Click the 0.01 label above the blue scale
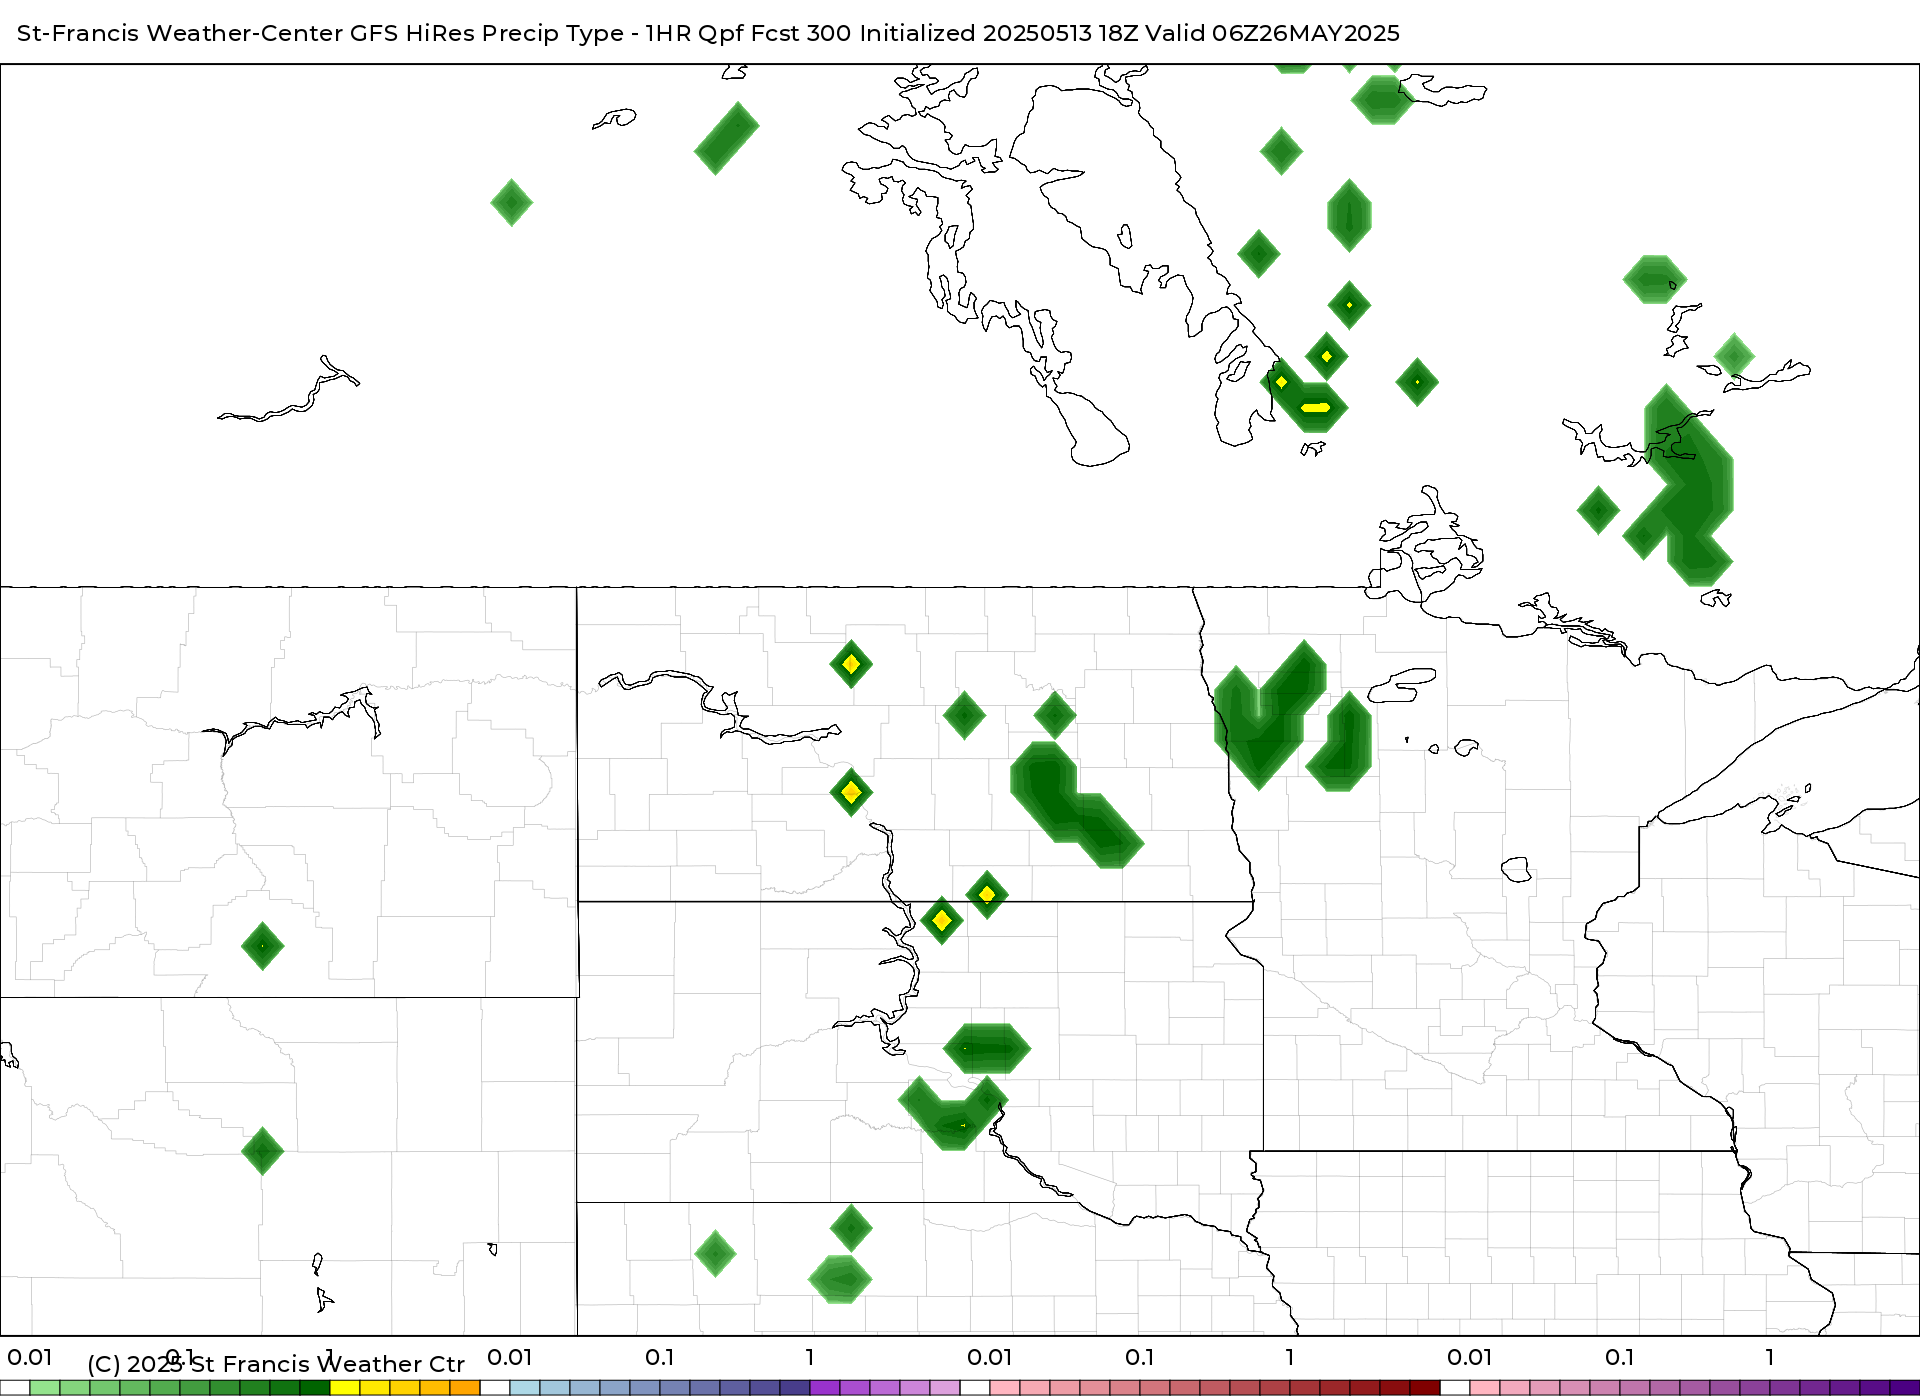 (x=510, y=1358)
